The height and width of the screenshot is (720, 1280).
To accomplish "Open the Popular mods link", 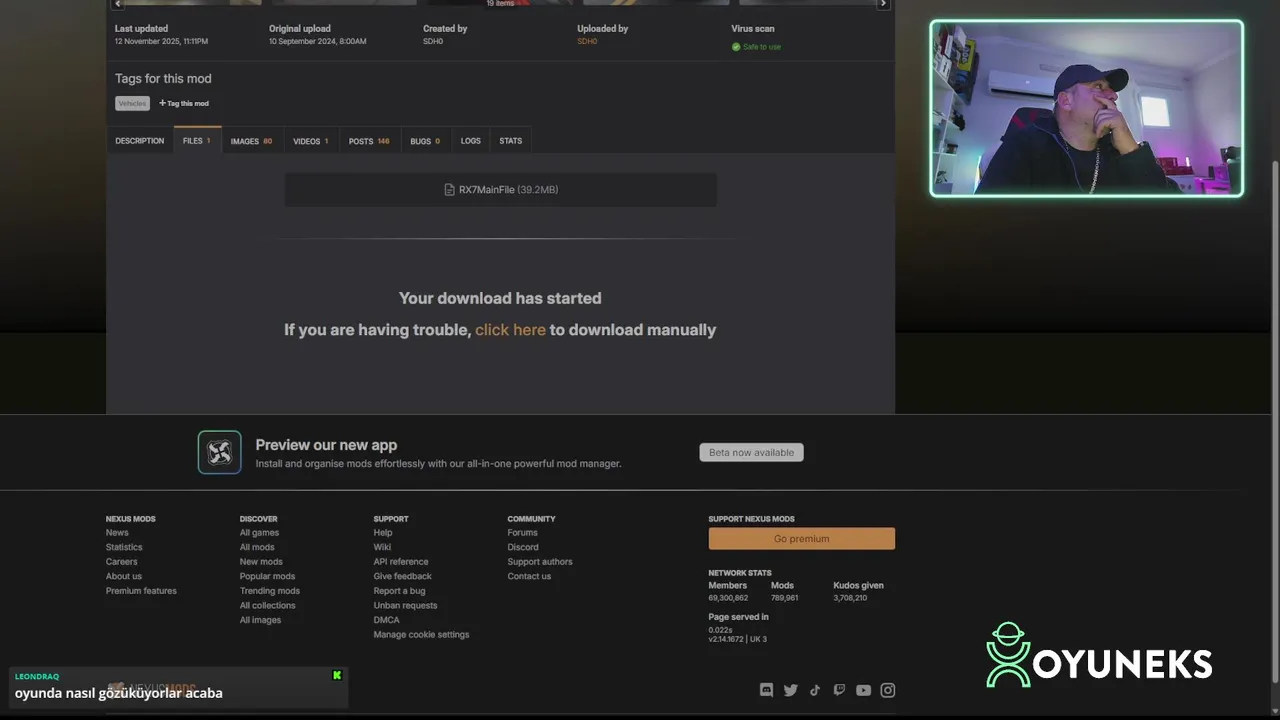I will point(267,576).
